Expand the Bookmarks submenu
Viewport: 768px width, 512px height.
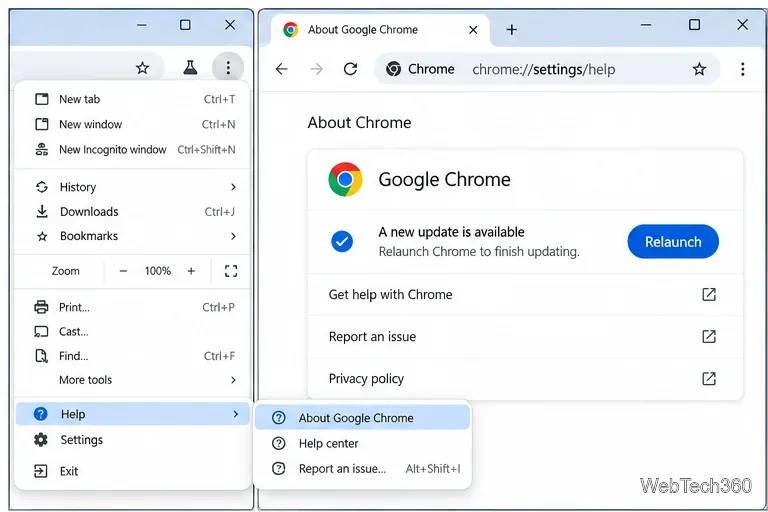tap(133, 236)
